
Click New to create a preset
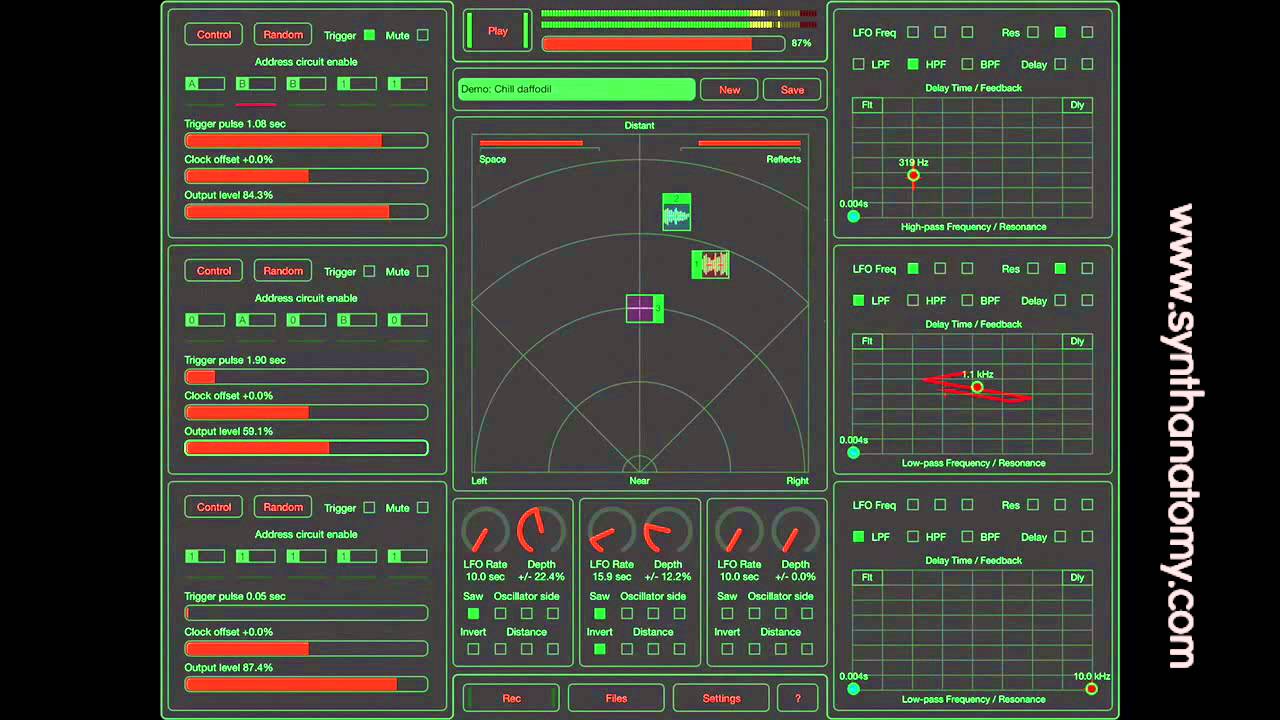729,90
